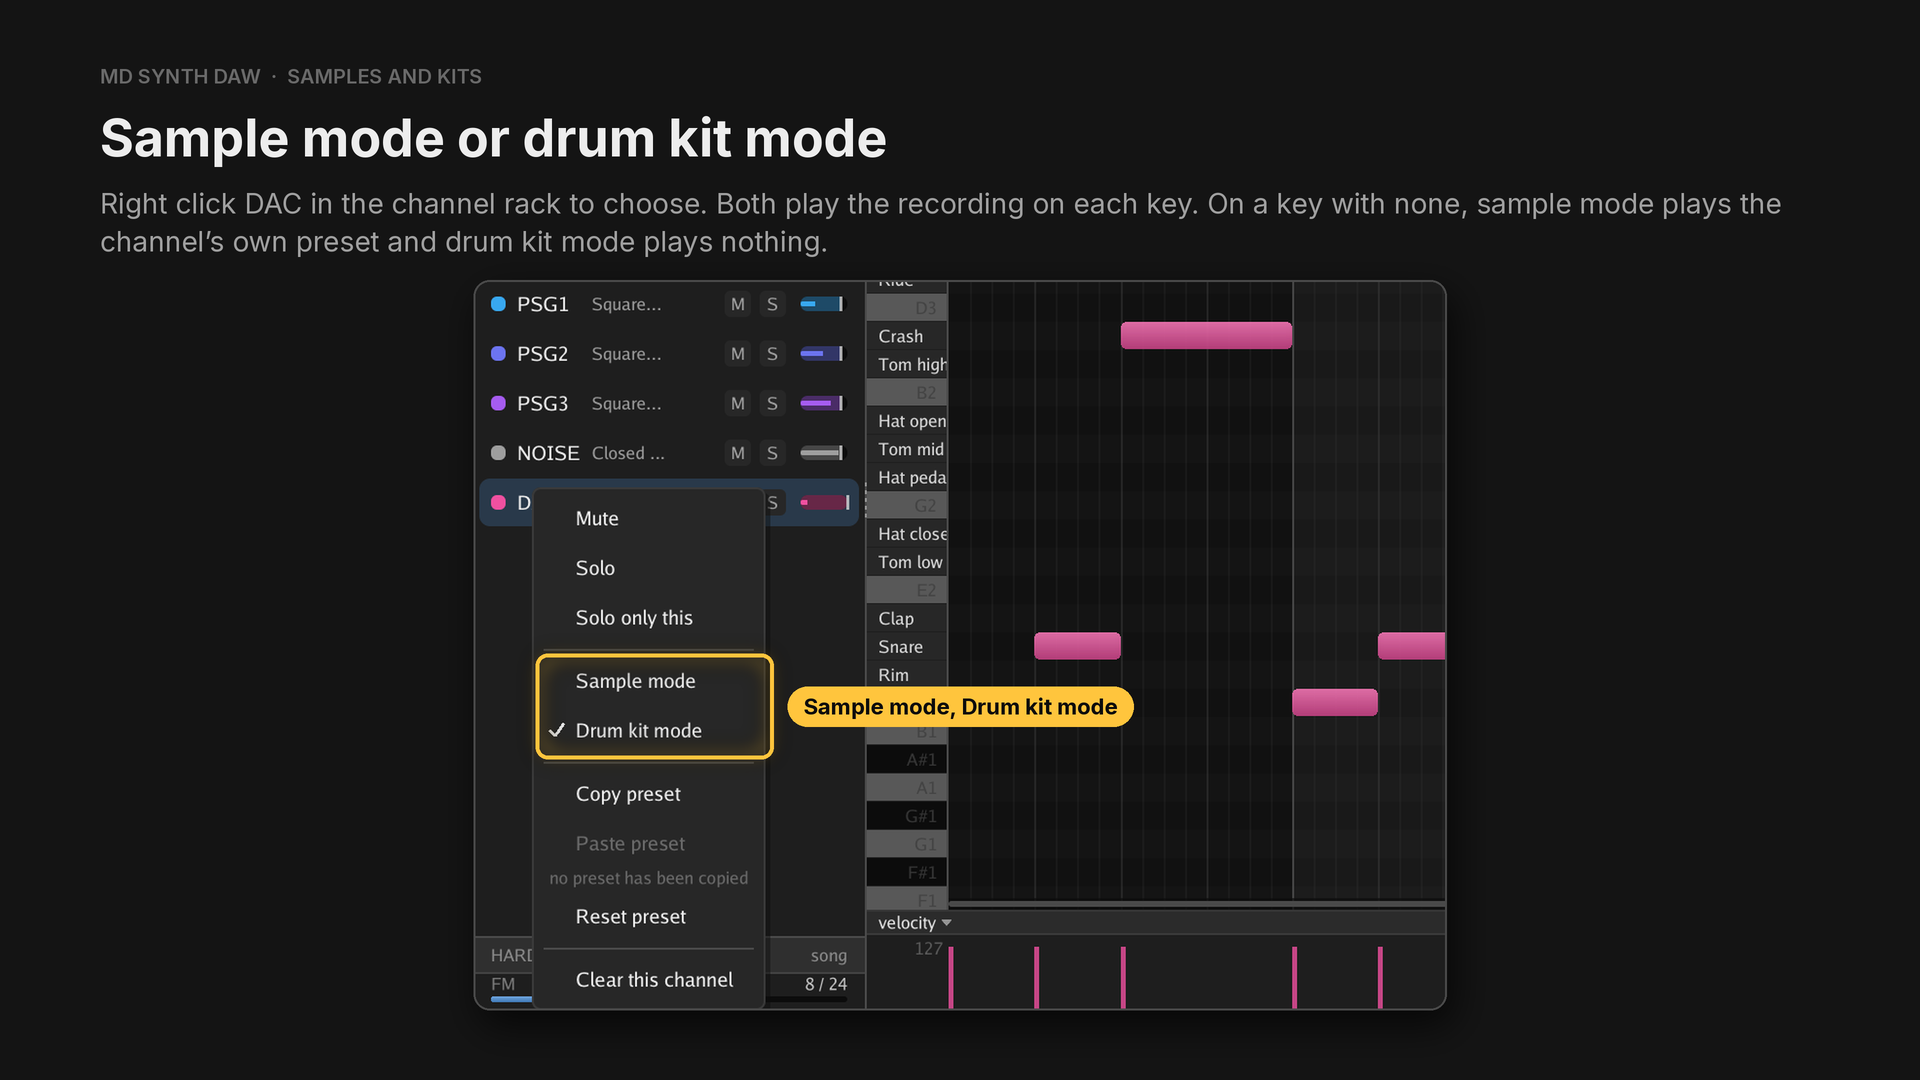Solo the PSG3 channel with S
Image resolution: width=1920 pixels, height=1080 pixels.
point(772,403)
